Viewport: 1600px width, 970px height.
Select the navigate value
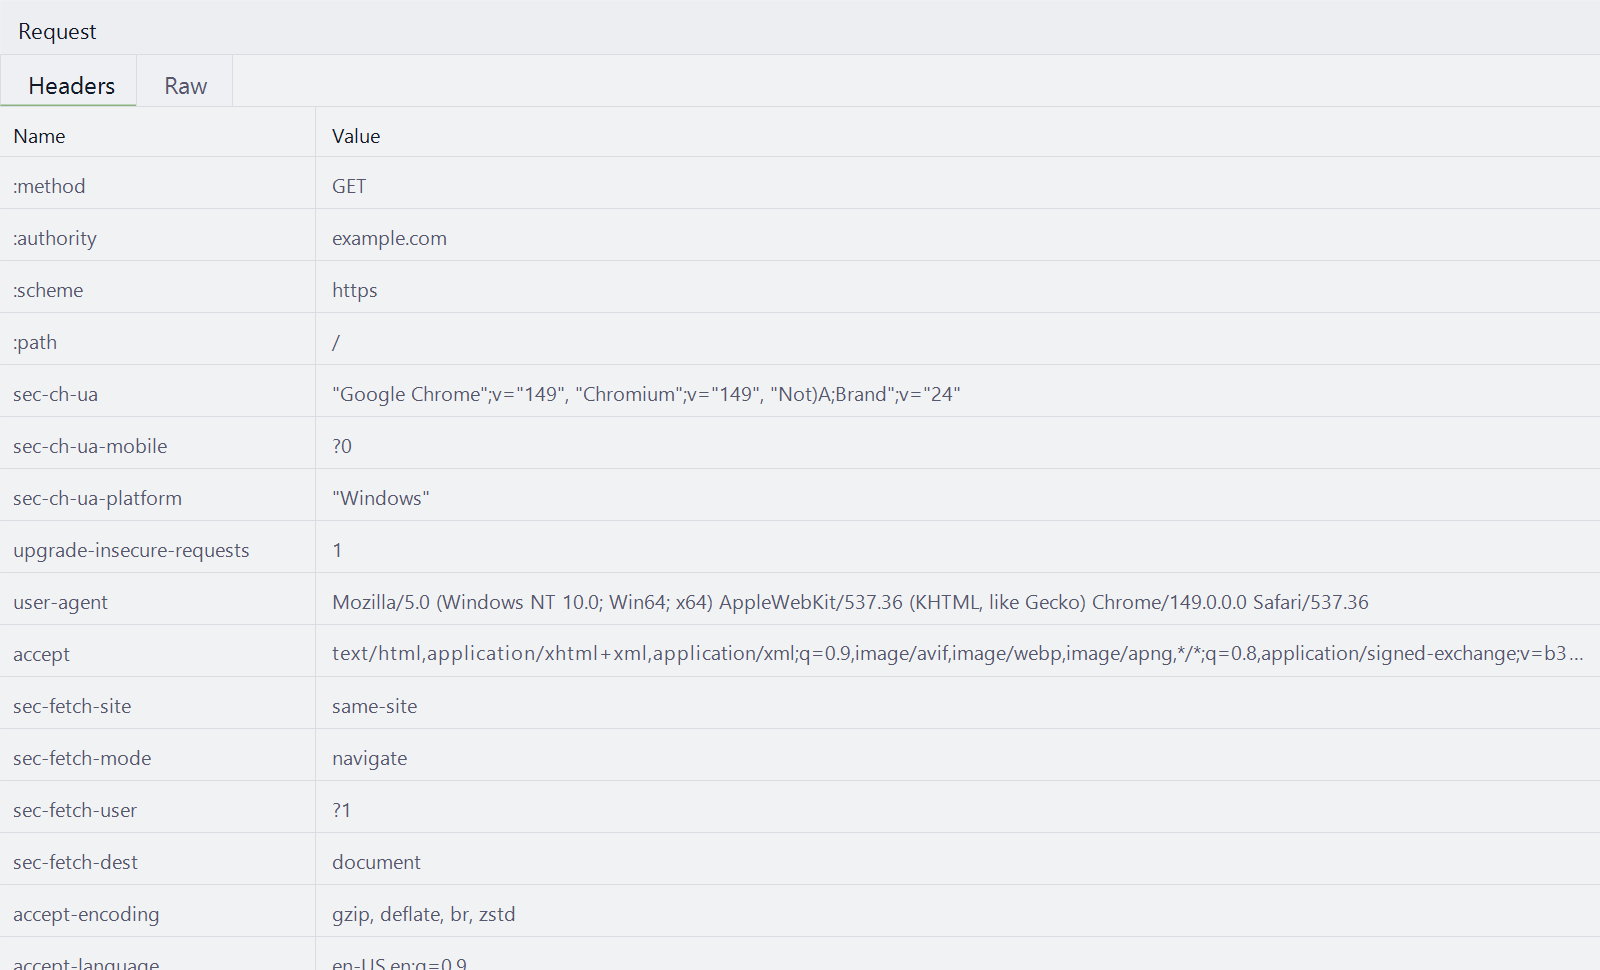tap(369, 758)
